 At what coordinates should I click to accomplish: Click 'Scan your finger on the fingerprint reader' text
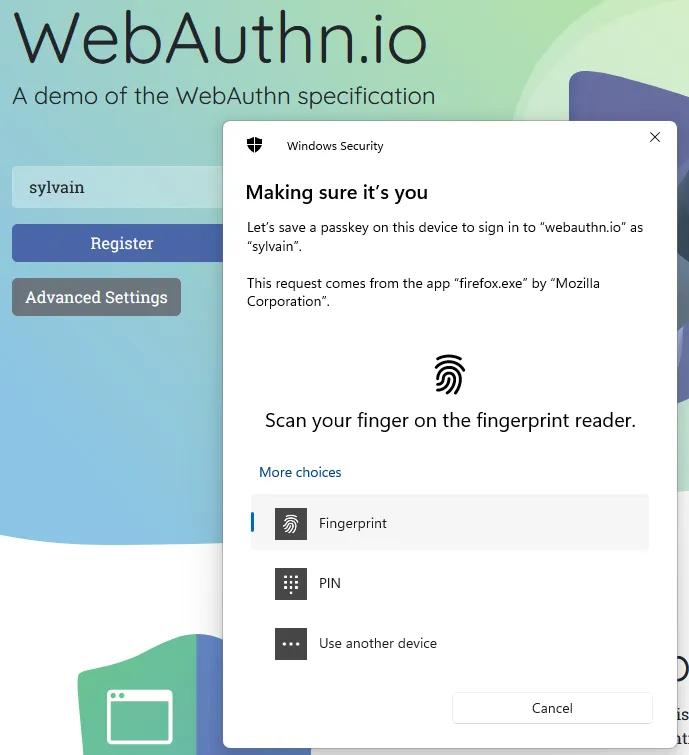(x=450, y=420)
